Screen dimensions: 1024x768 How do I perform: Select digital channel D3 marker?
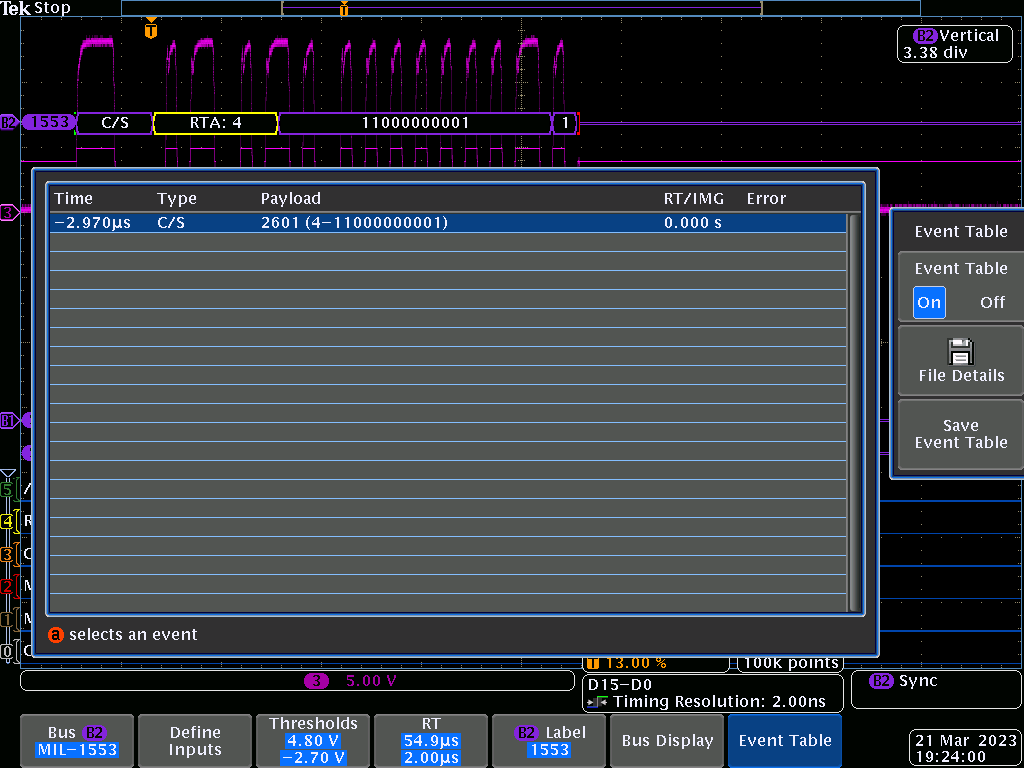pos(7,554)
